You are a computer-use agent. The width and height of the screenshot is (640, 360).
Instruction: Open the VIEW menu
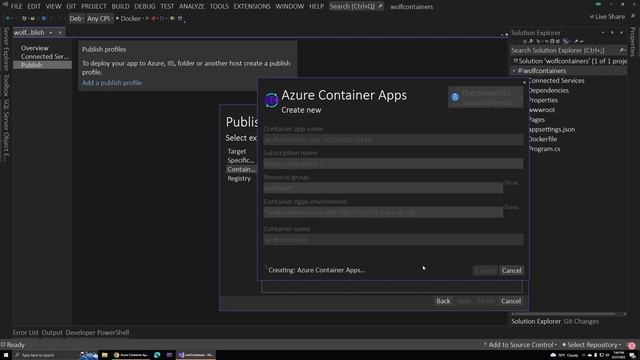[x=53, y=7]
